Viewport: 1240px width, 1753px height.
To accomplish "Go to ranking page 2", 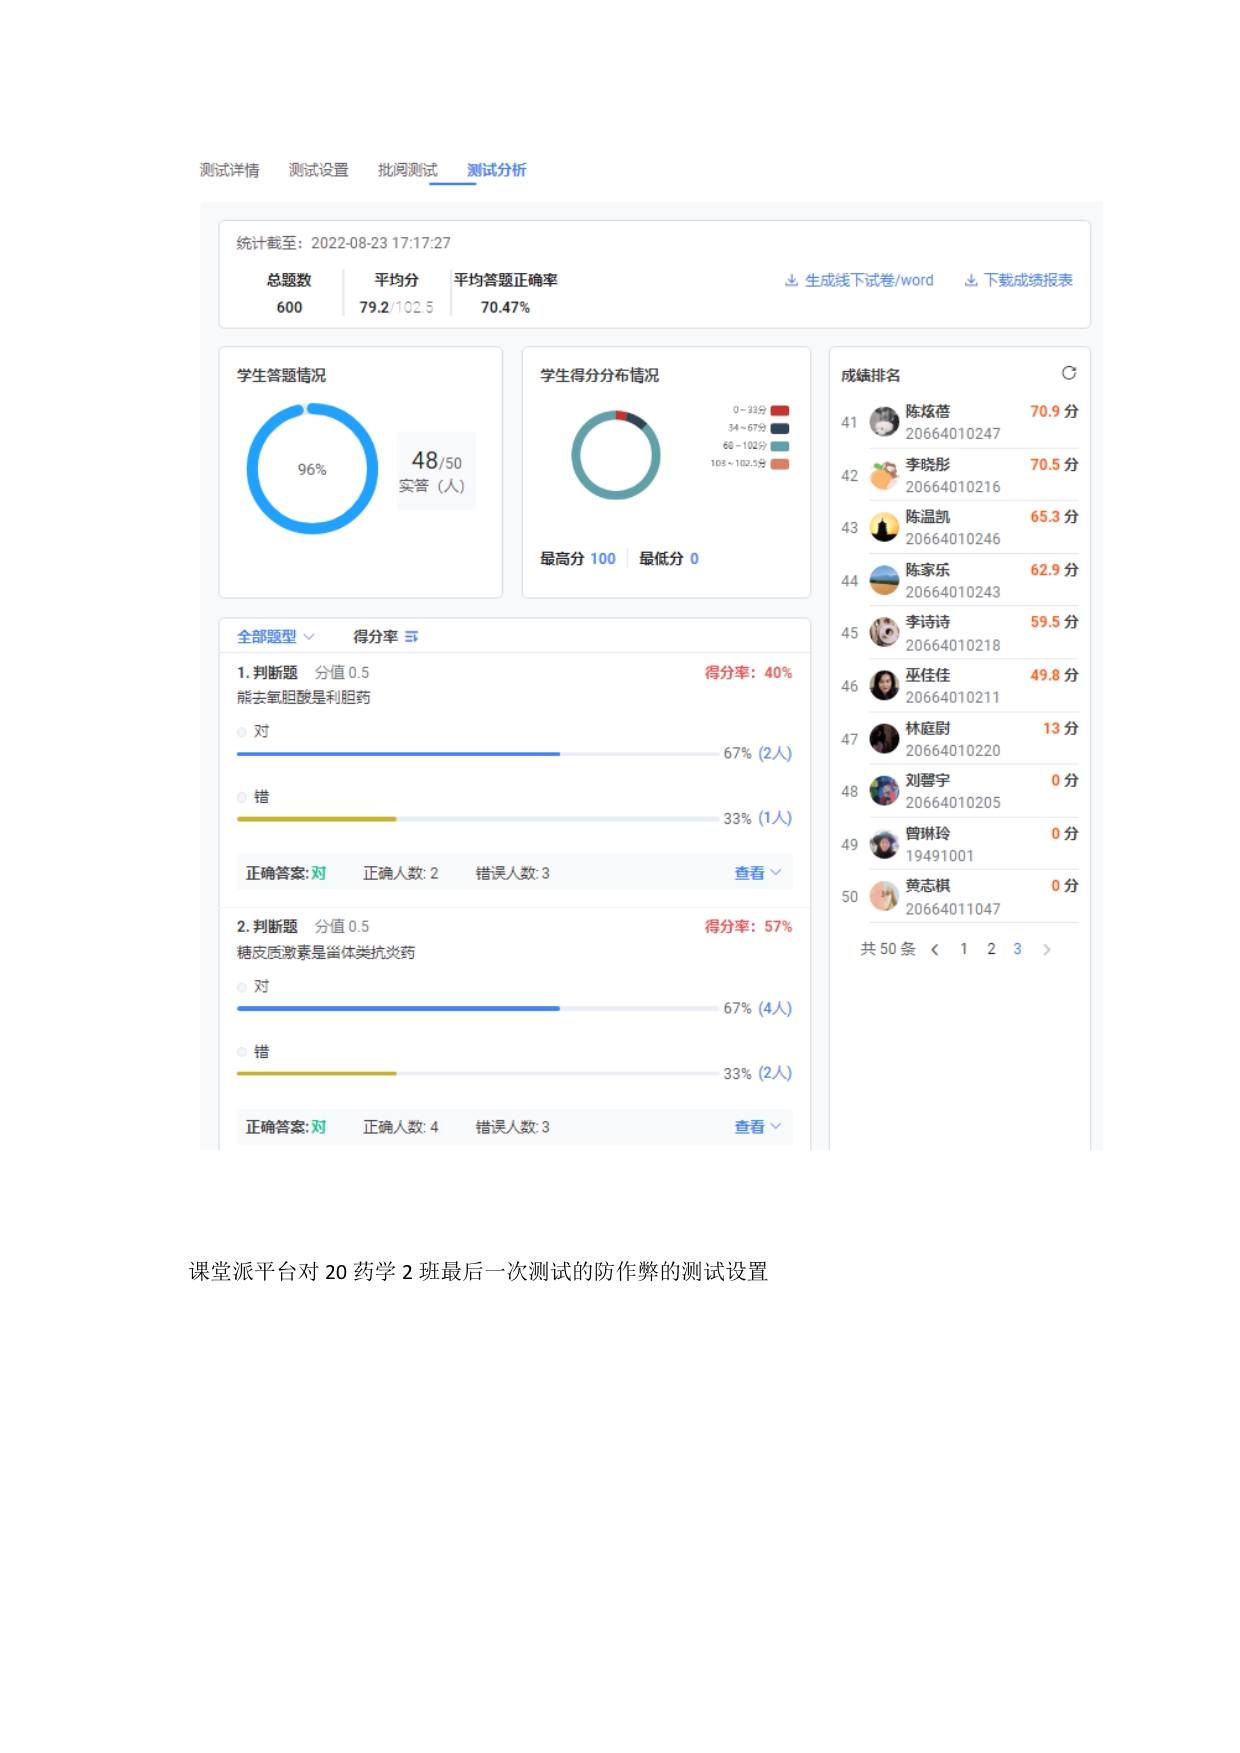I will [x=991, y=949].
